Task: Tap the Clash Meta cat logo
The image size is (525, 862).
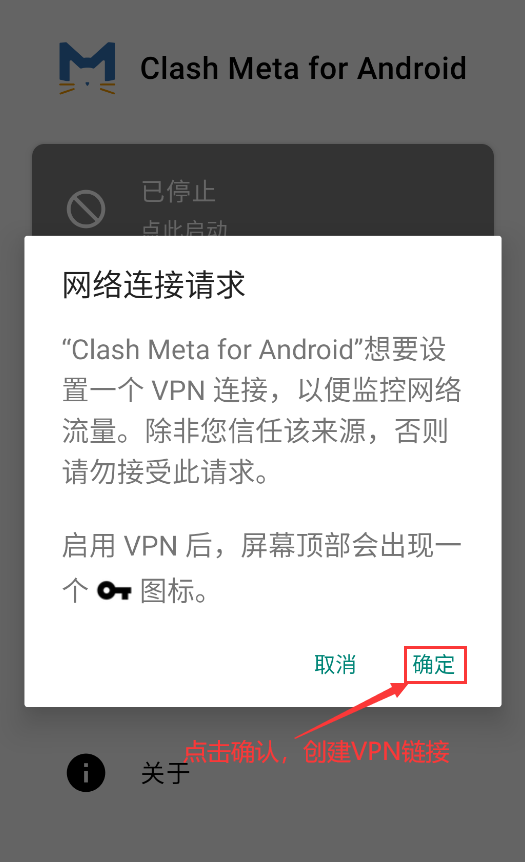Action: [87, 68]
